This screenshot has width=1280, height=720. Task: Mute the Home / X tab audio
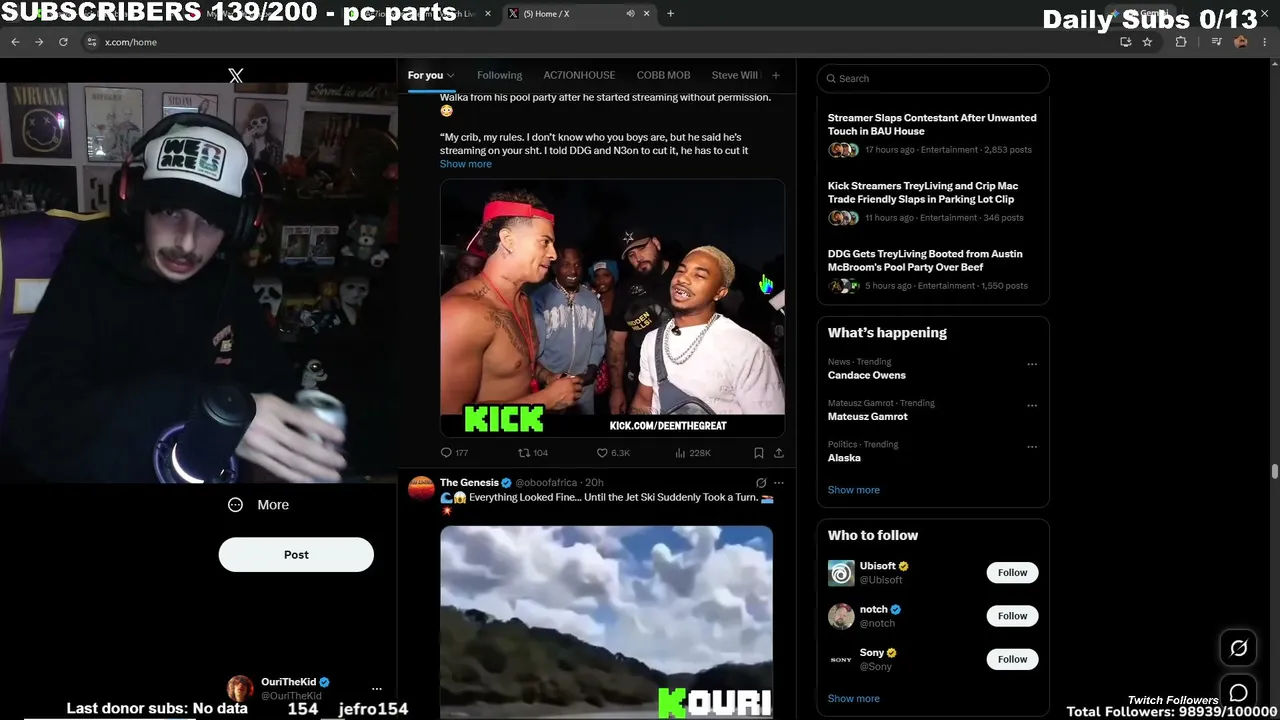tap(630, 14)
